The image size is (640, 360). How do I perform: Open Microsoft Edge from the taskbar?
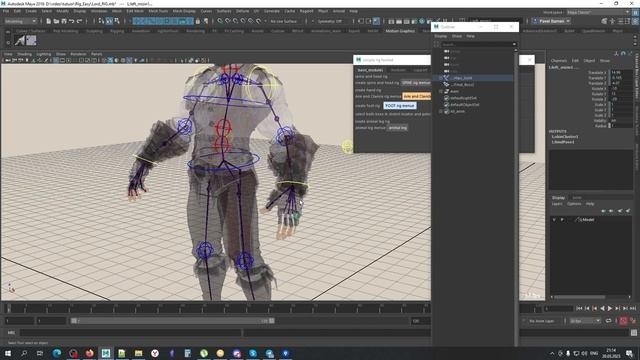57,353
